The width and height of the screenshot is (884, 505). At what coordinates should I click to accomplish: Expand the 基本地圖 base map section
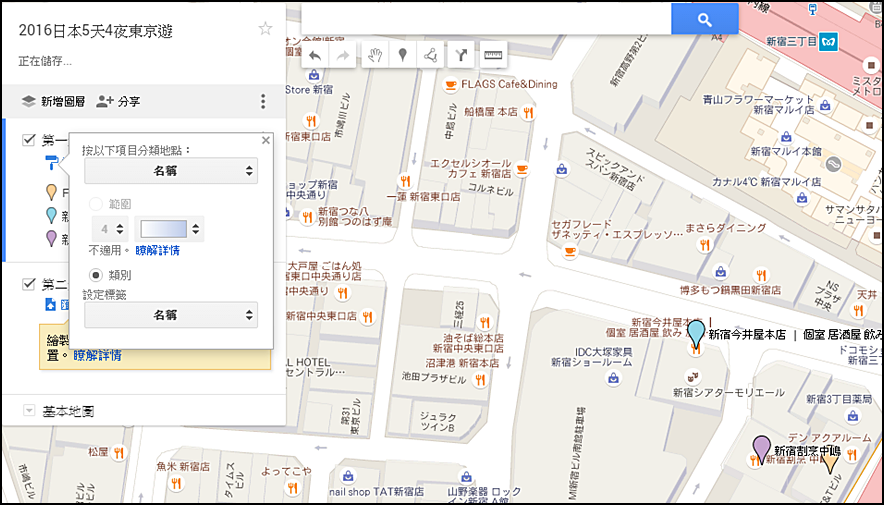coord(29,411)
